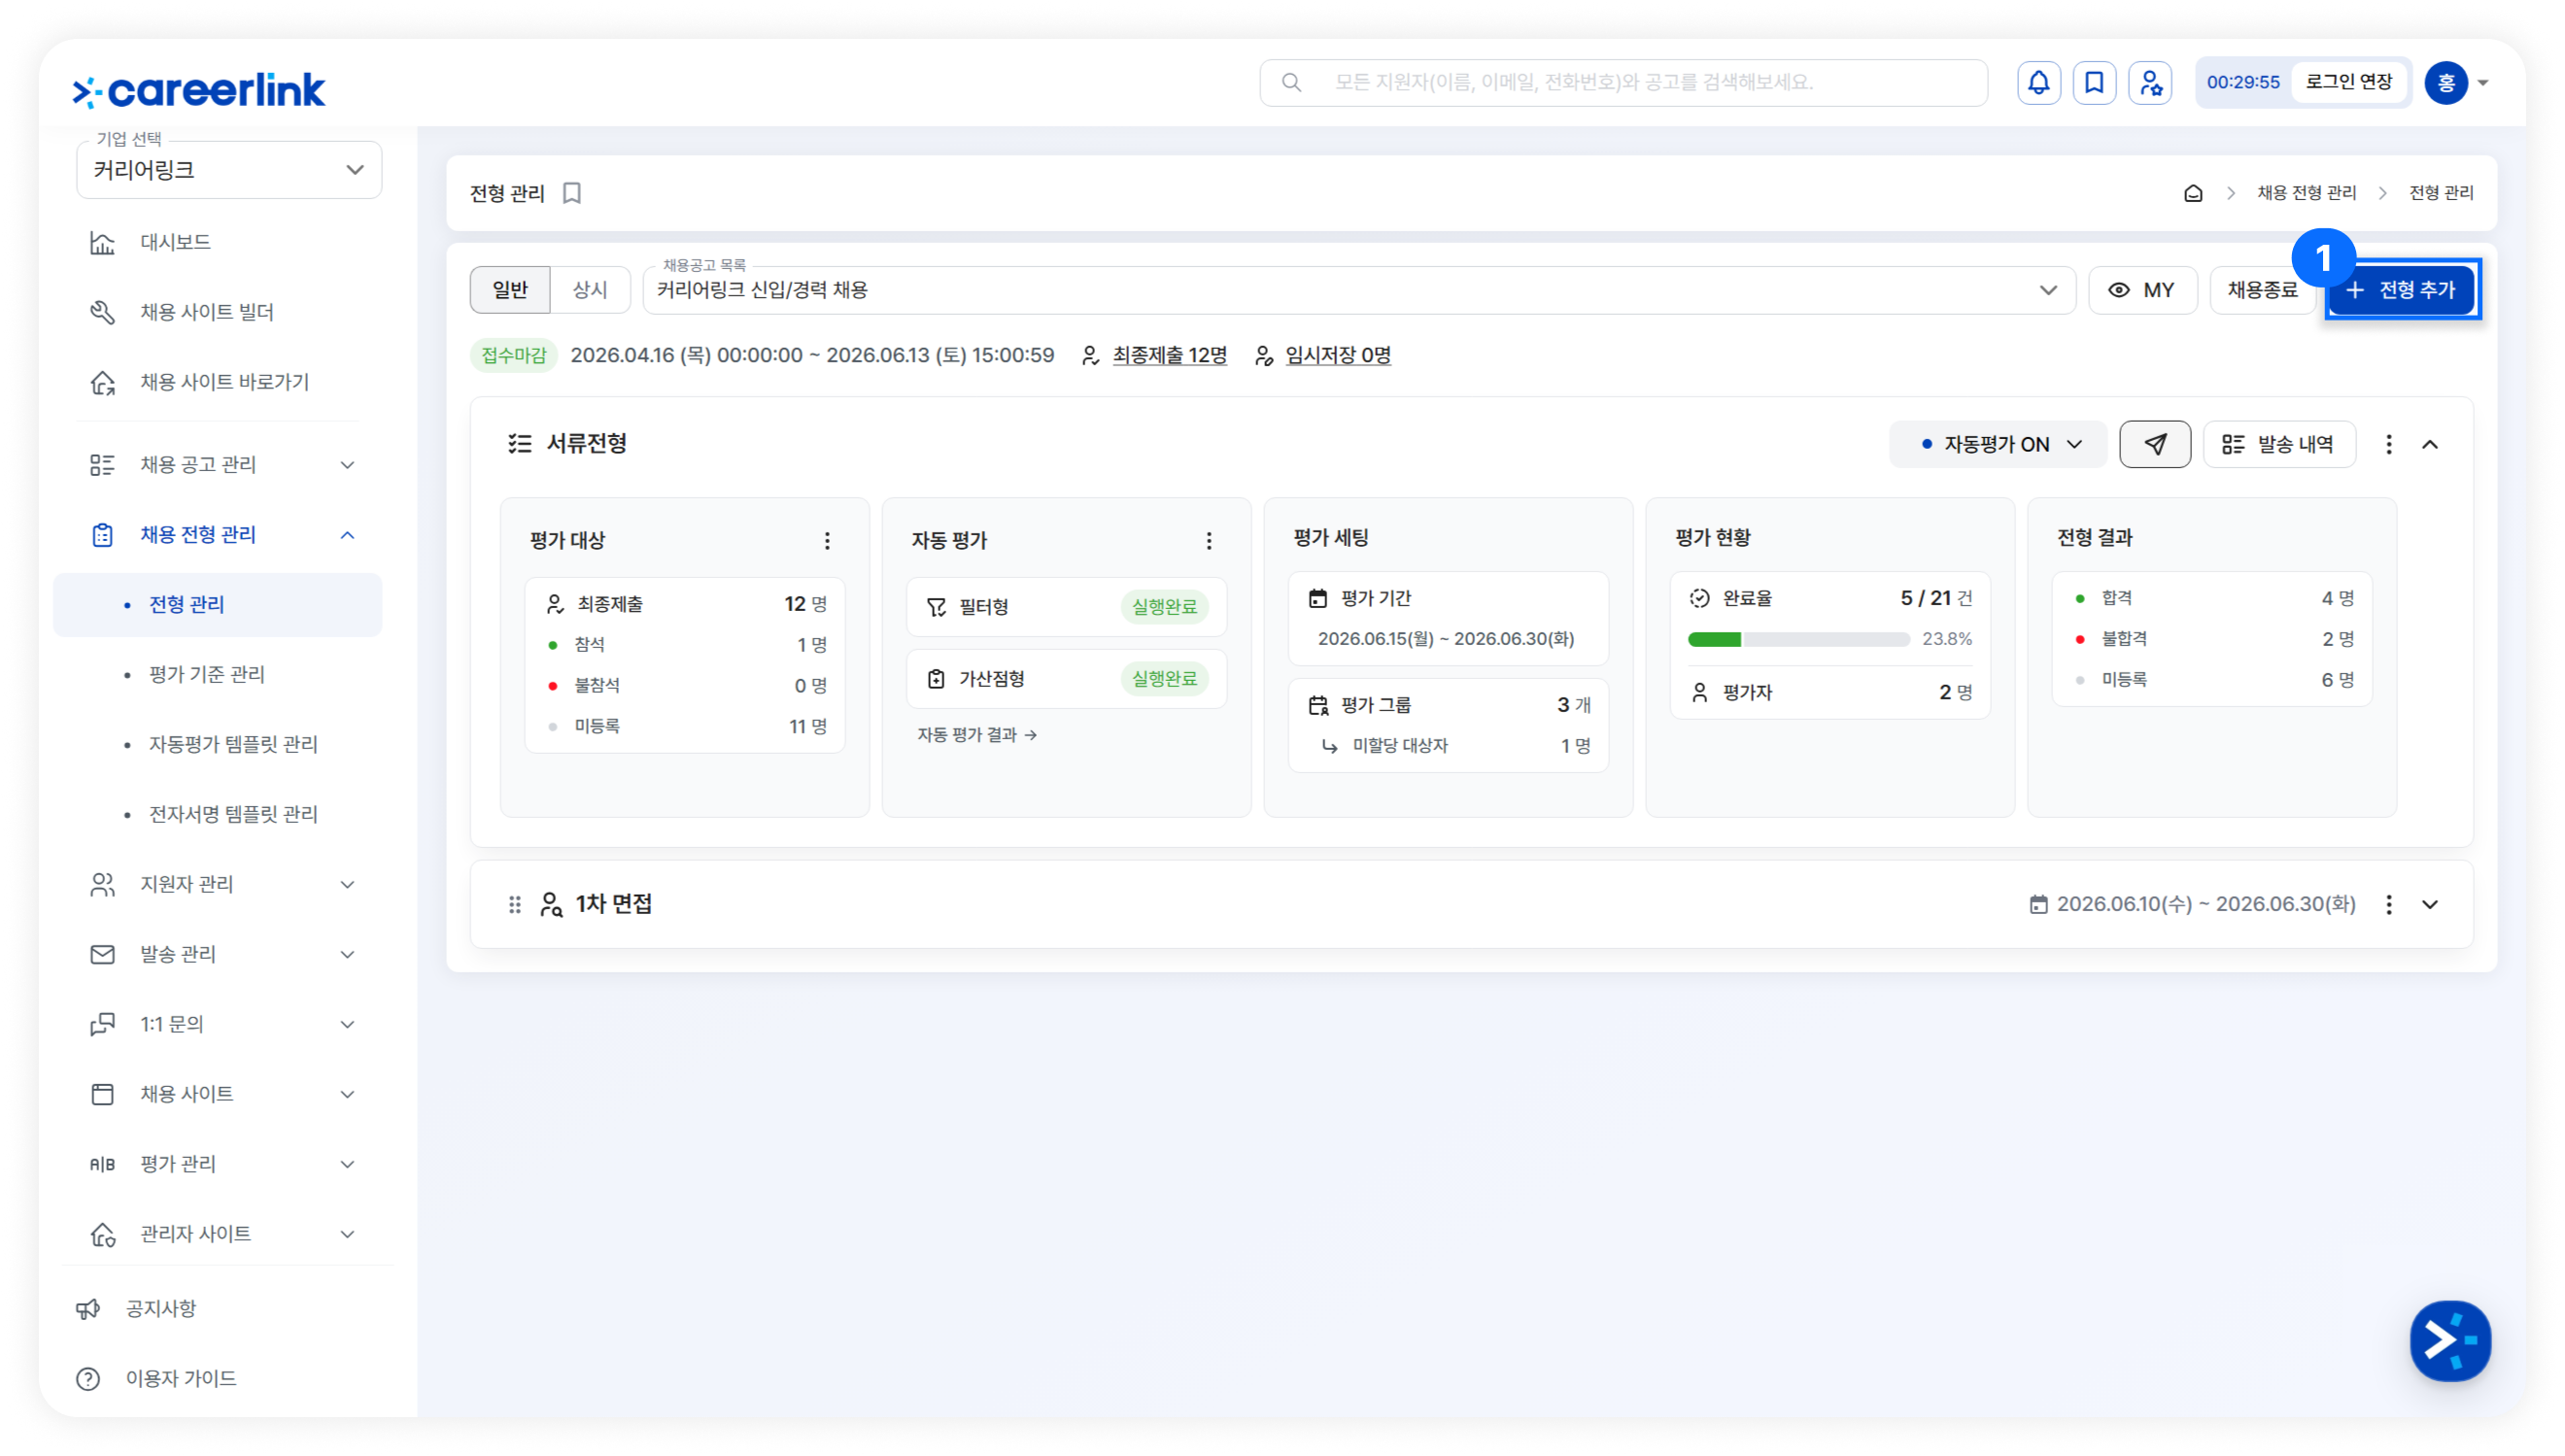
Task: Open the floating careerlink chat button
Action: pos(2450,1340)
